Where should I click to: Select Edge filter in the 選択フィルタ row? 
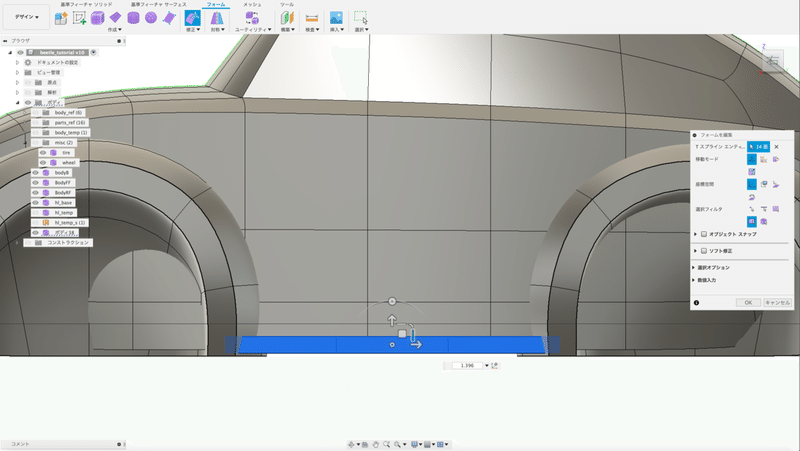764,209
